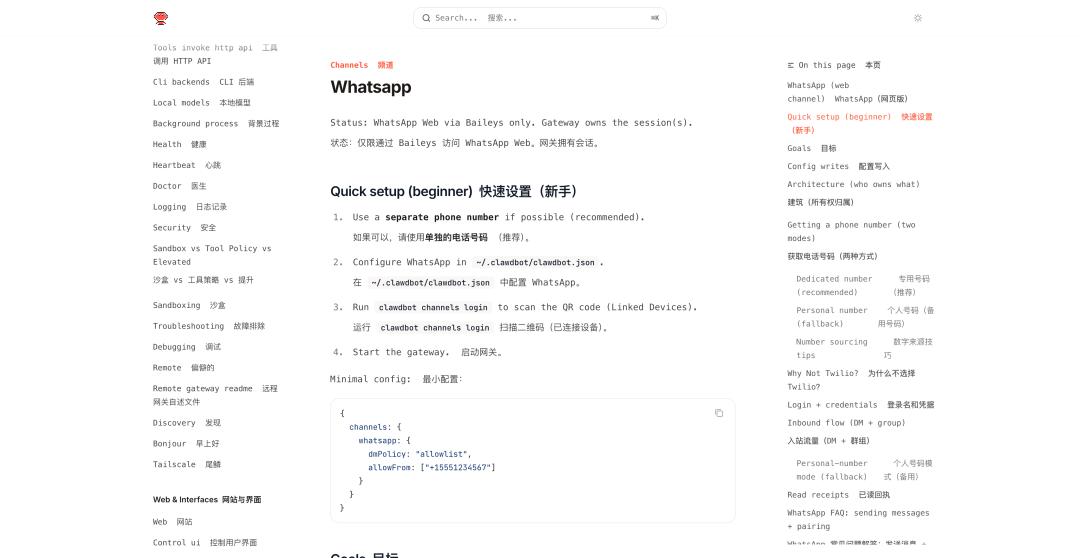The width and height of the screenshot is (1080, 558).
Task: Jump to Login + credentials section
Action: point(860,404)
